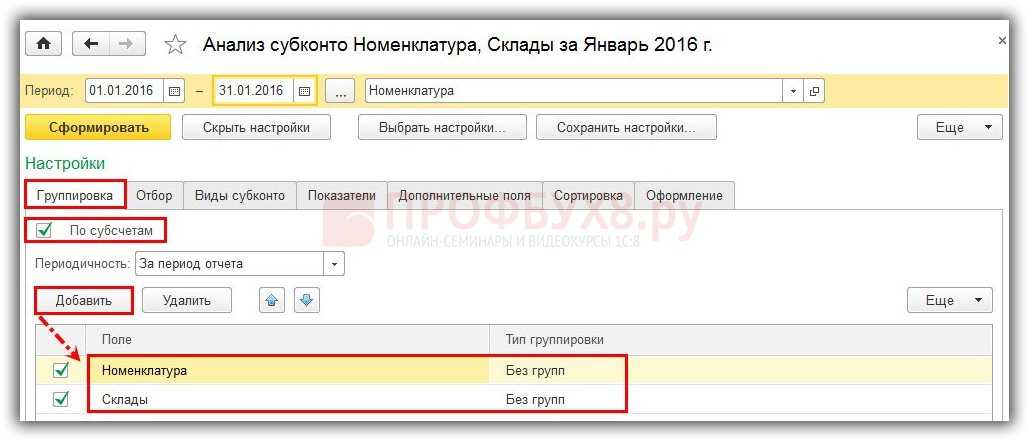1029x441 pixels.
Task: Navigate back with the left arrow
Action: click(x=91, y=44)
